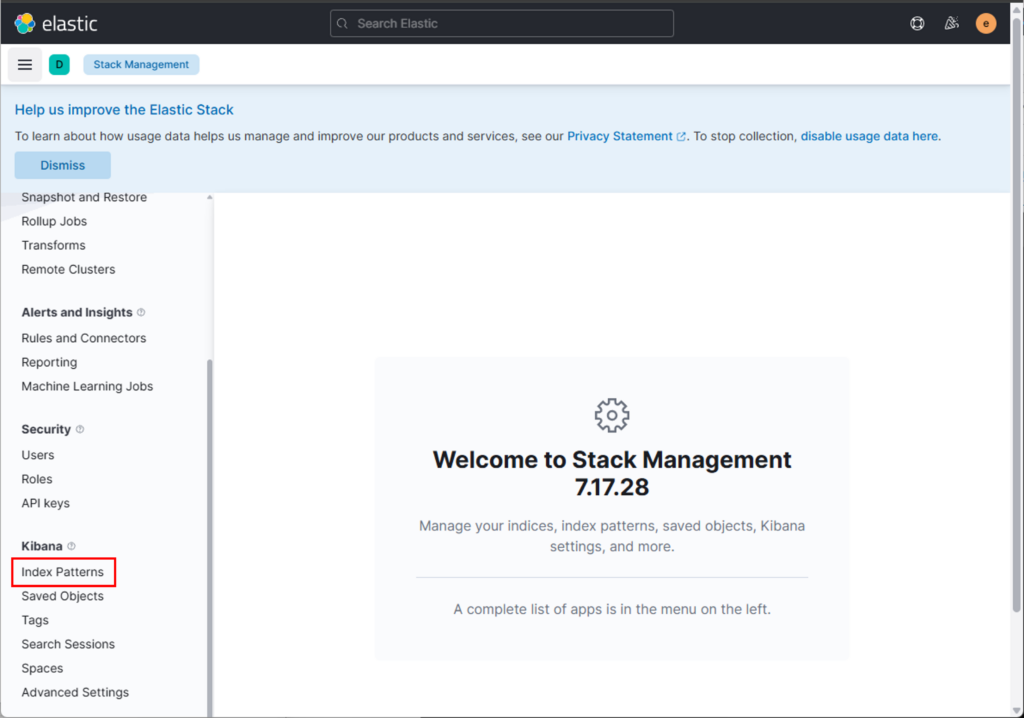Open Advanced Settings
Viewport: 1024px width, 718px height.
click(75, 693)
